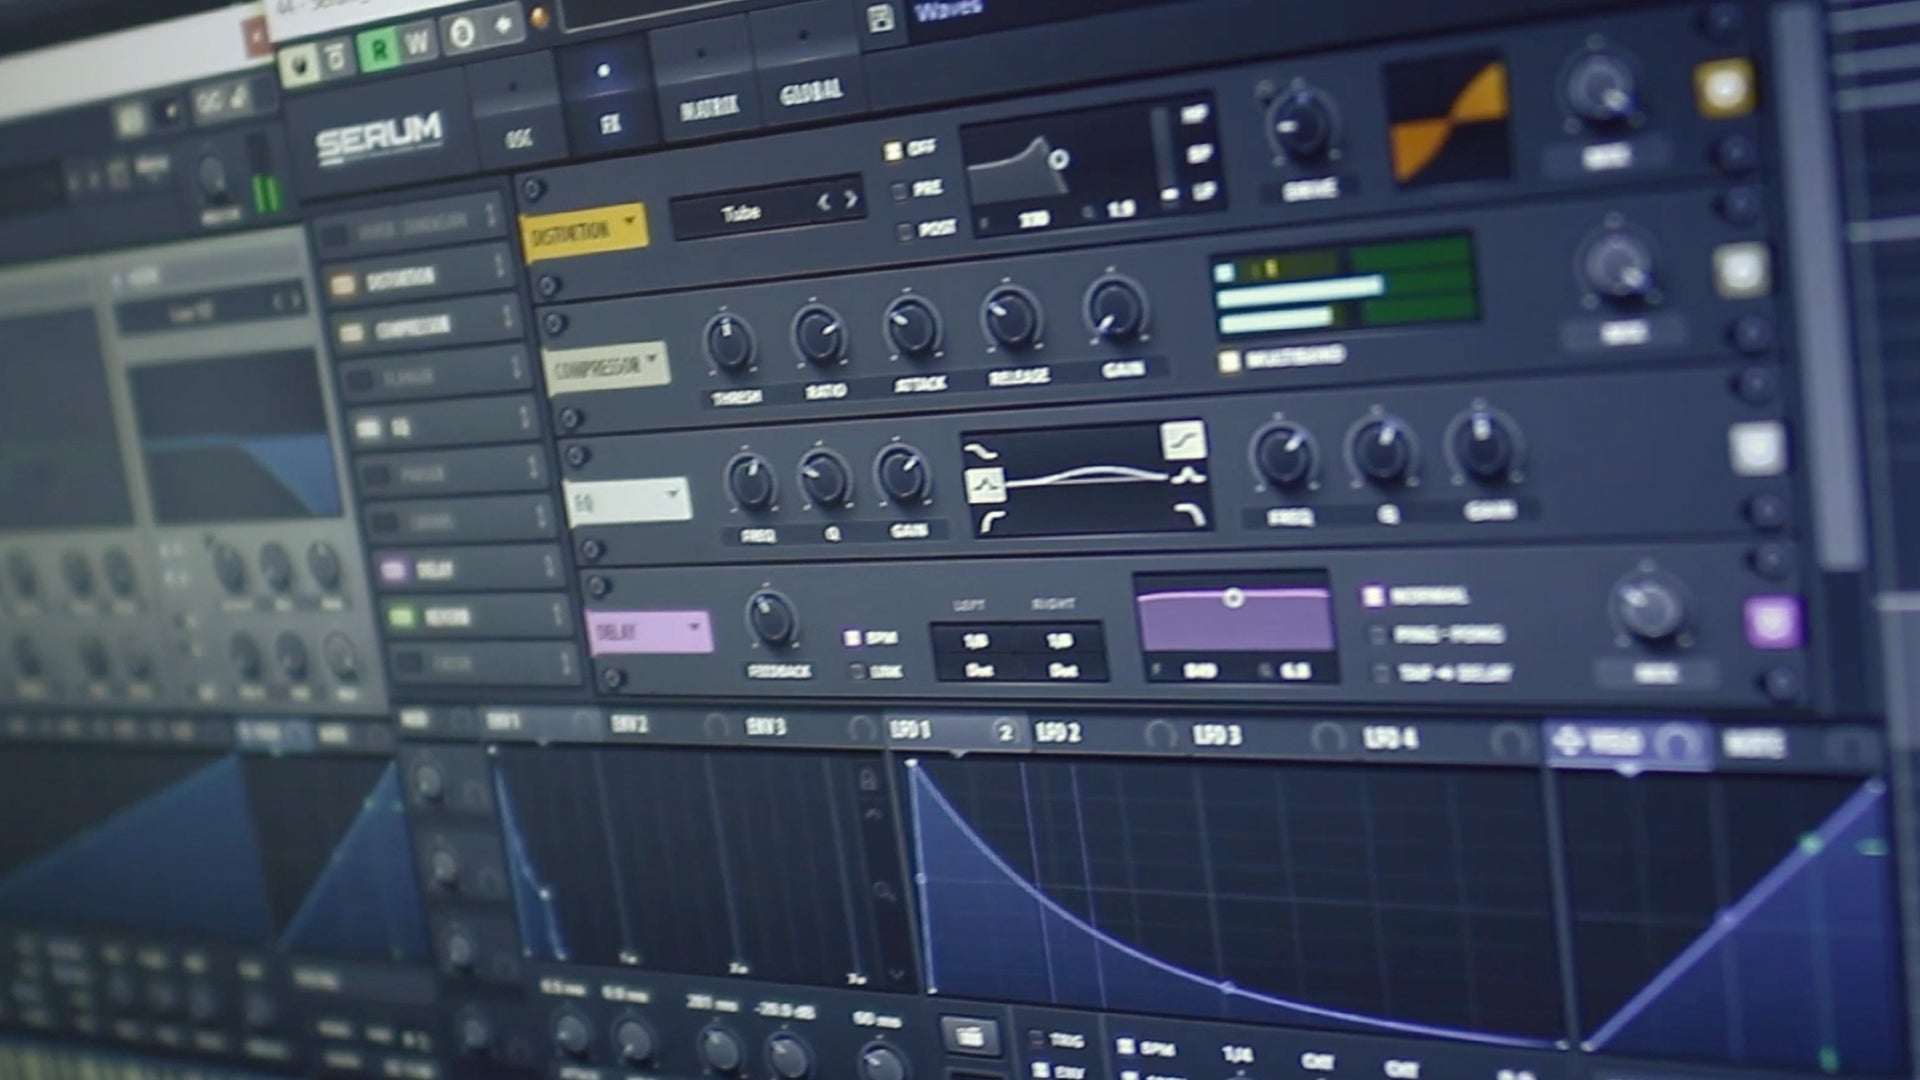Open the Distortion module dropdown

pyautogui.click(x=631, y=220)
